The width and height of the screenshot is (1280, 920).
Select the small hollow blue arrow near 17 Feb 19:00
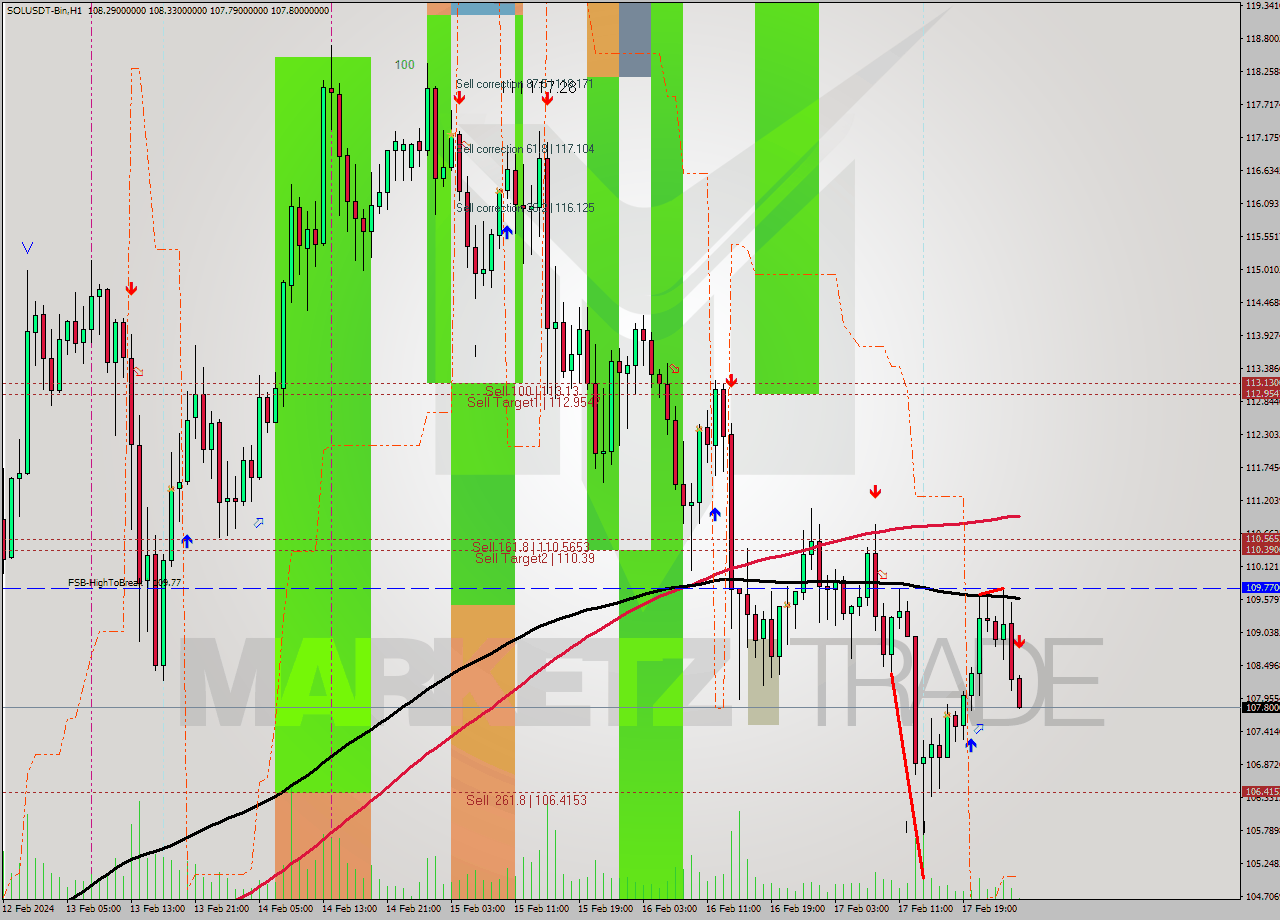[979, 728]
